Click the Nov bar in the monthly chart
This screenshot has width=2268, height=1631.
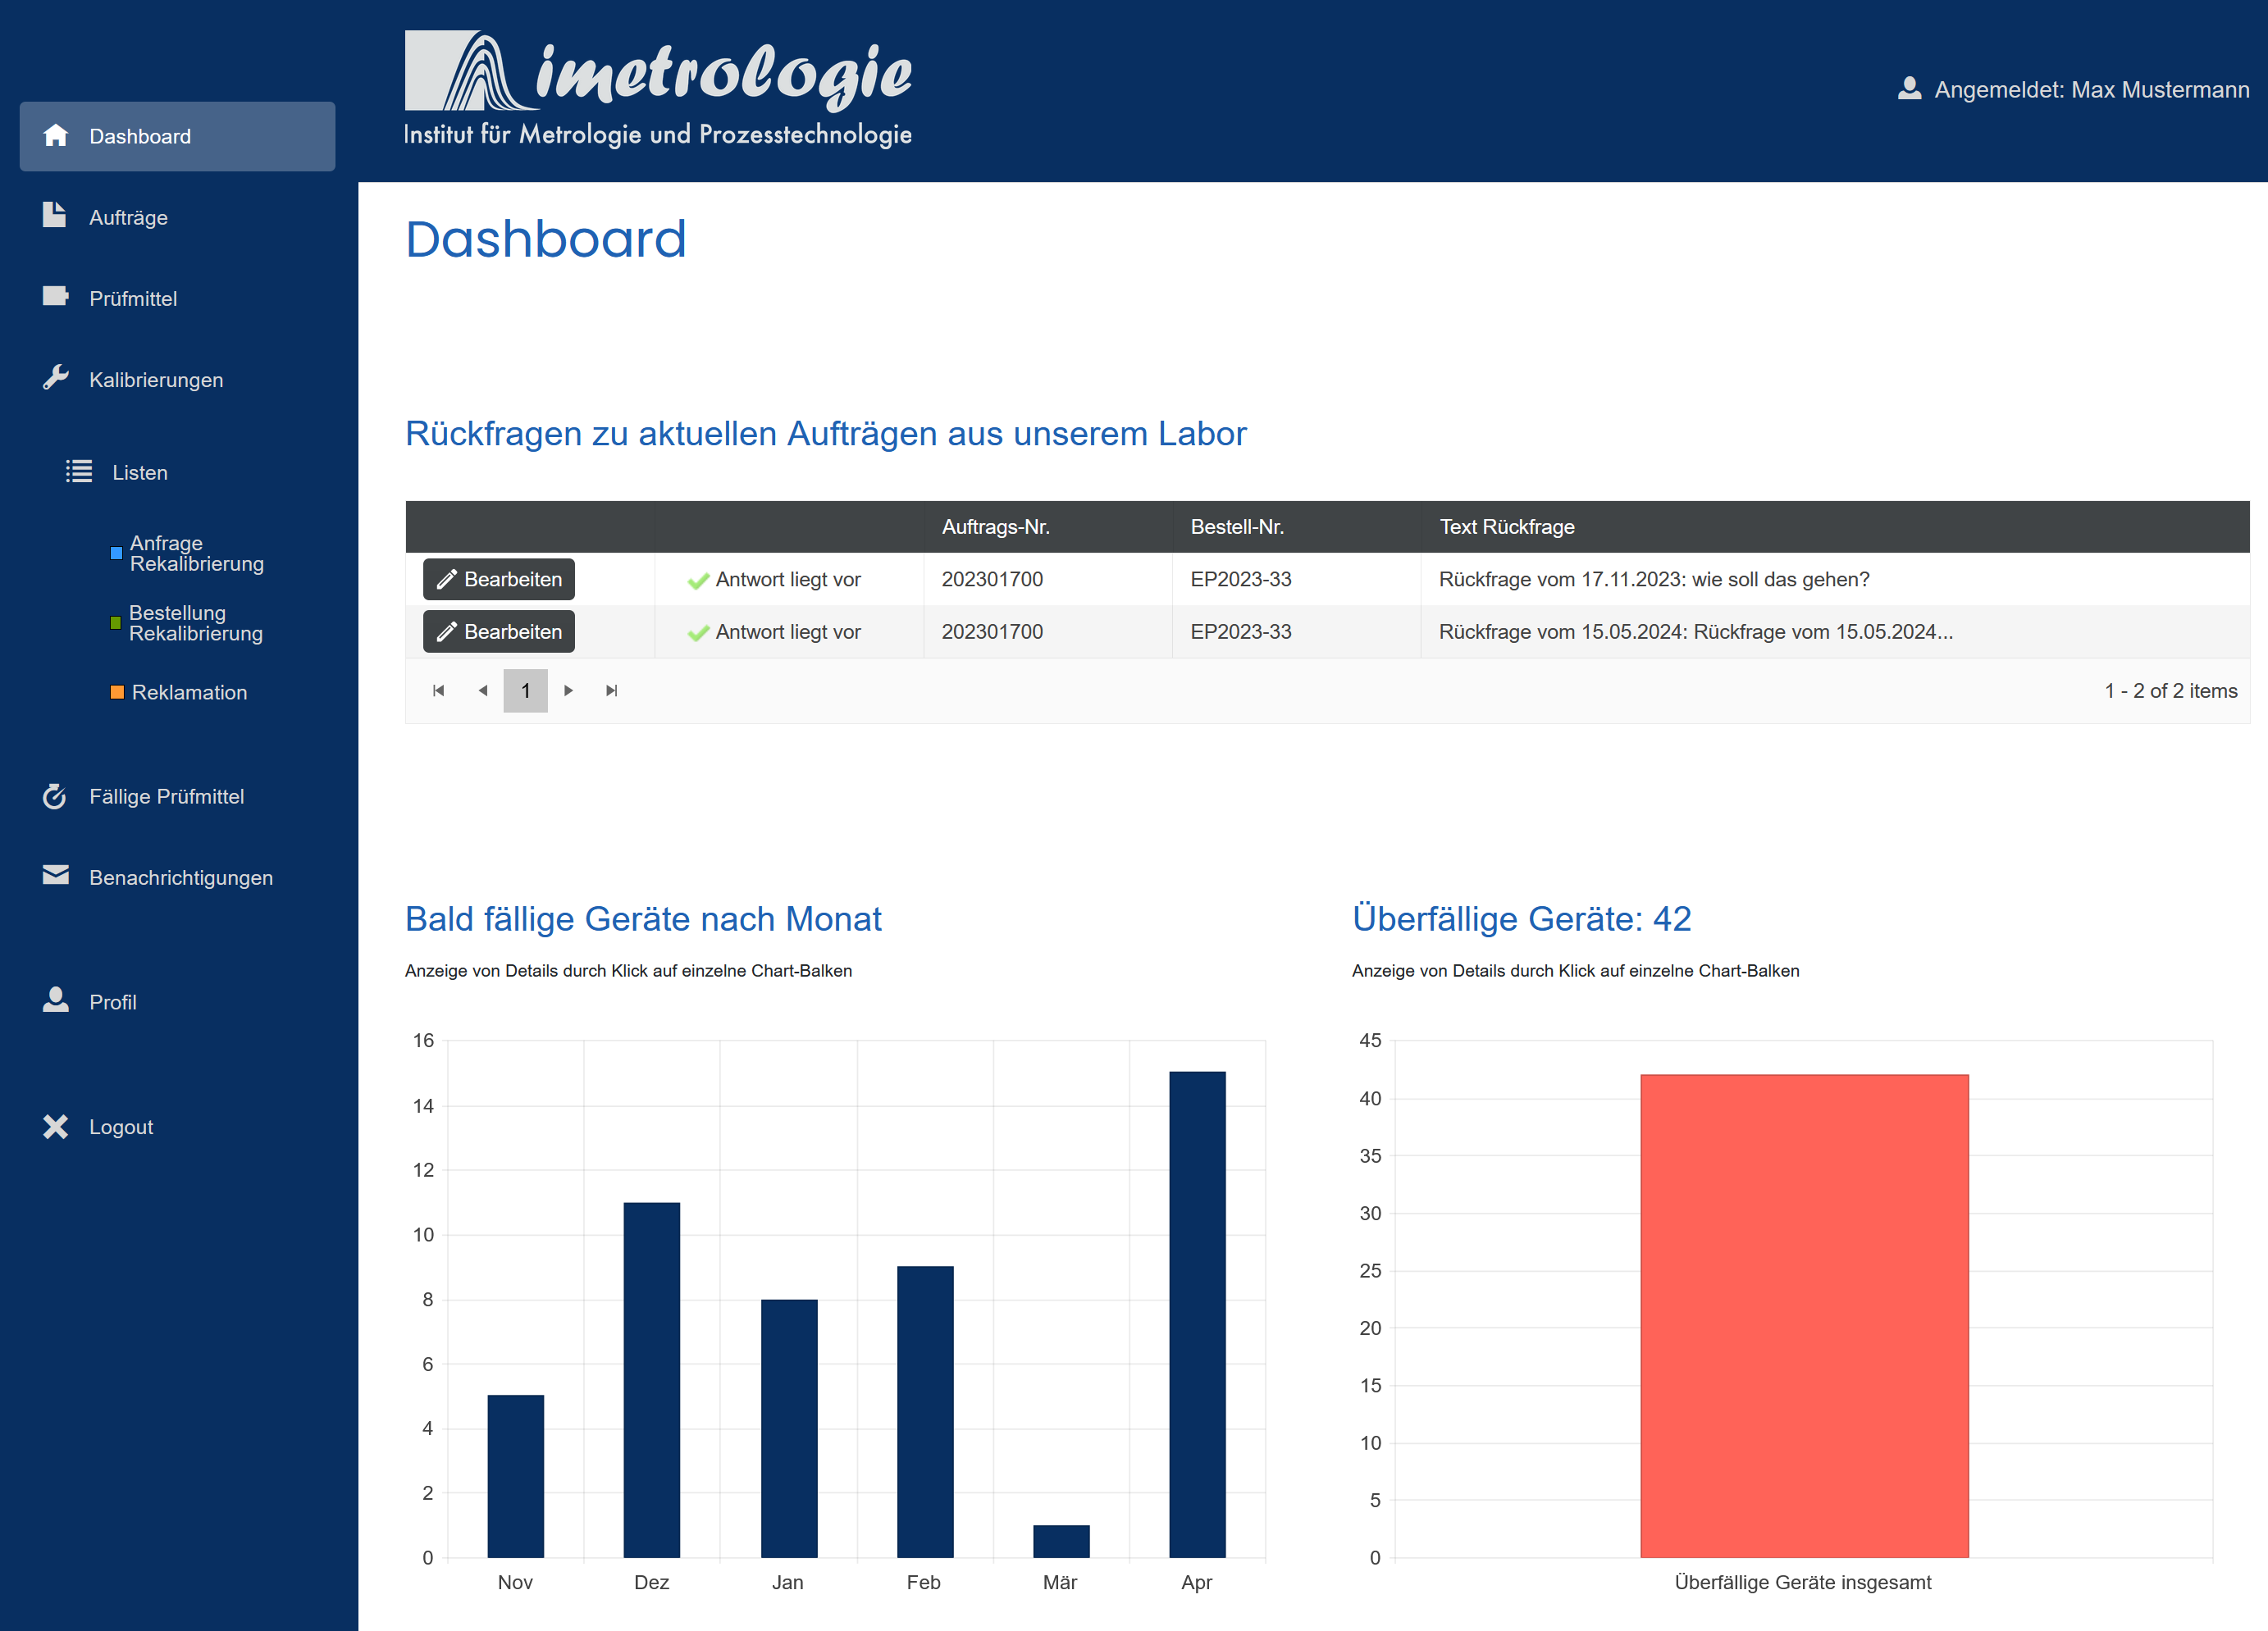tap(516, 1476)
